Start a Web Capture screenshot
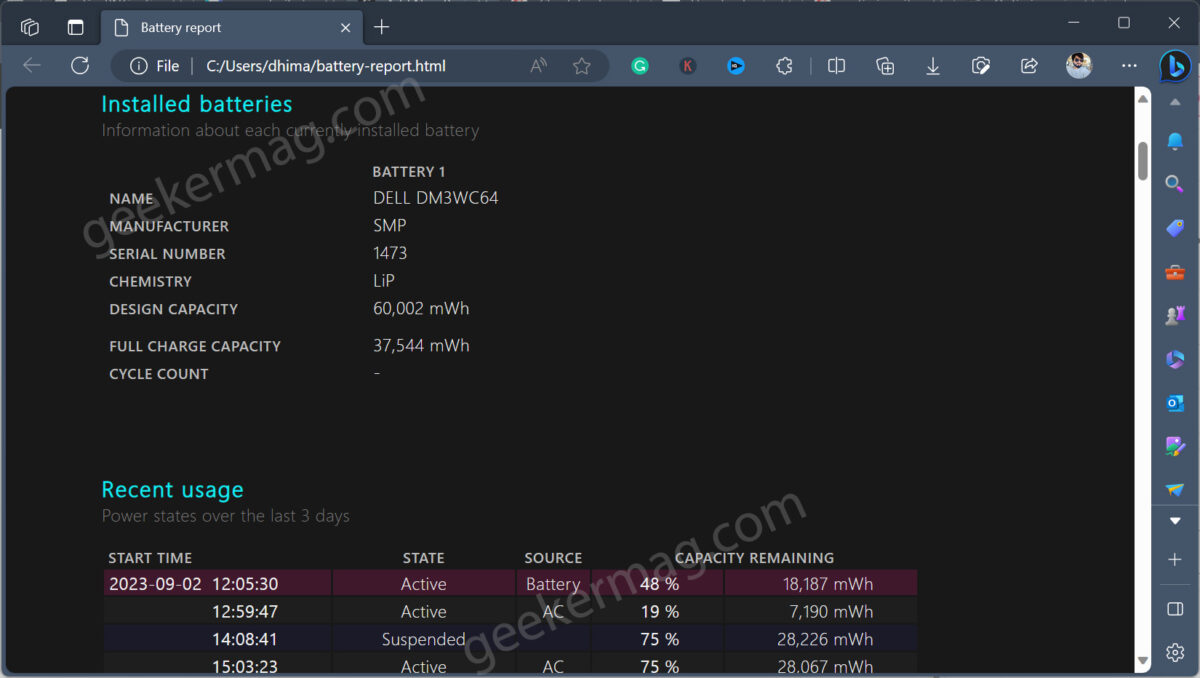The width and height of the screenshot is (1200, 678). coord(980,65)
